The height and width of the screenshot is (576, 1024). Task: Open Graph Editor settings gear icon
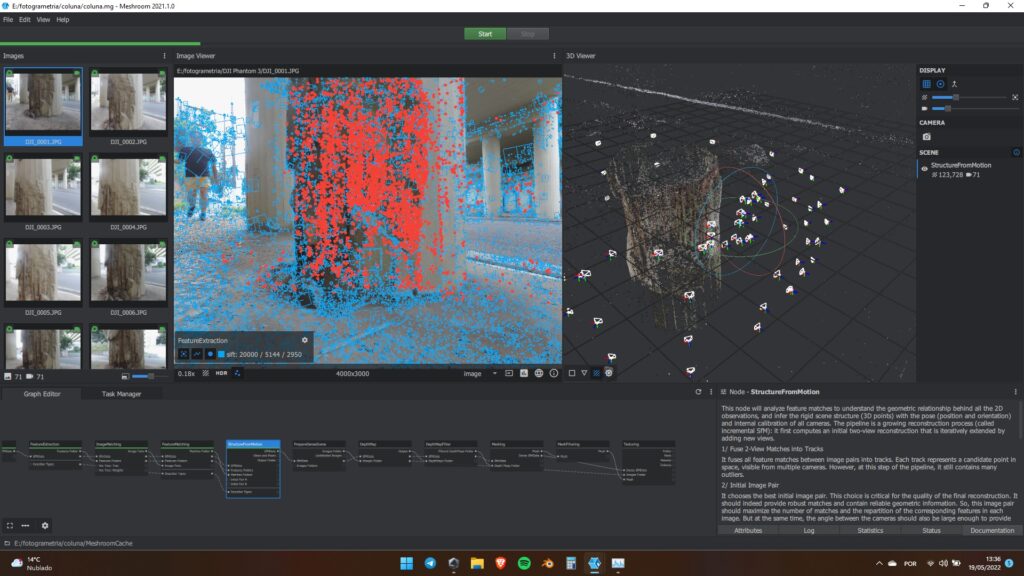click(x=45, y=525)
